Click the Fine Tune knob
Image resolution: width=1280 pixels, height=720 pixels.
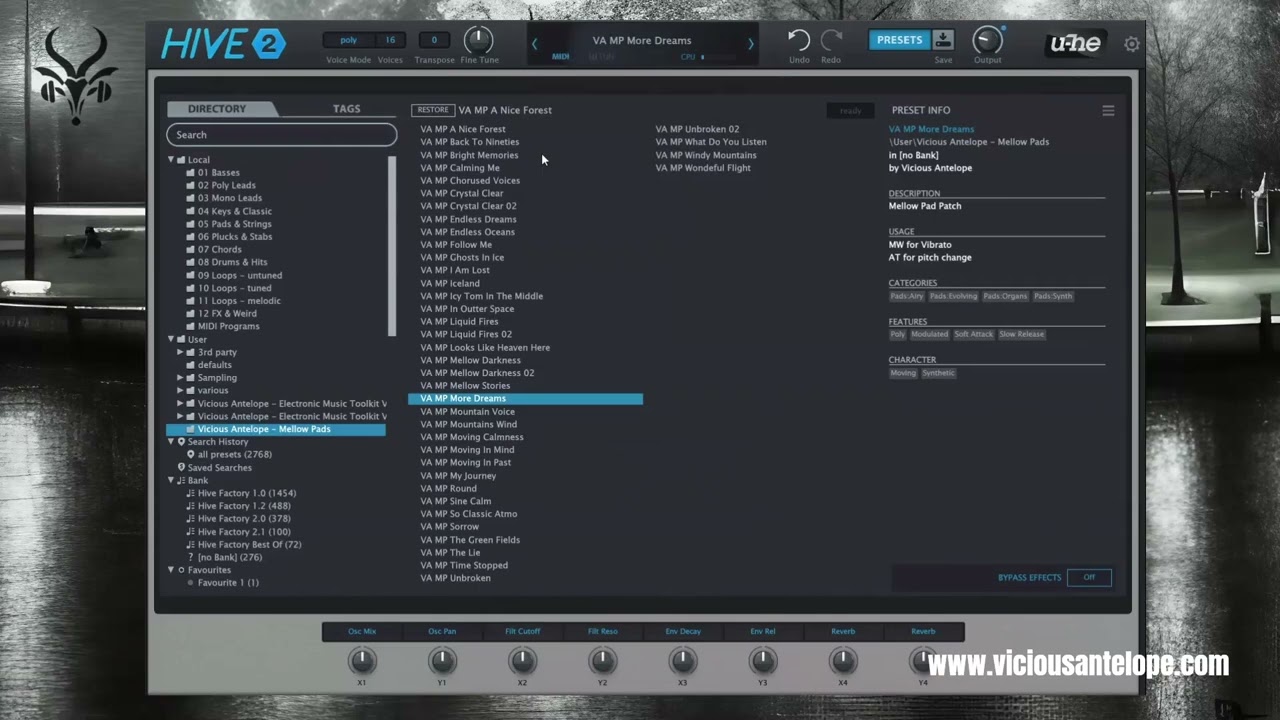pos(479,40)
